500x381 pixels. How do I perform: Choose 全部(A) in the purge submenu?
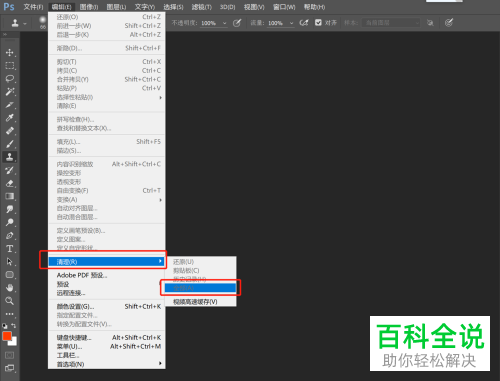200,288
